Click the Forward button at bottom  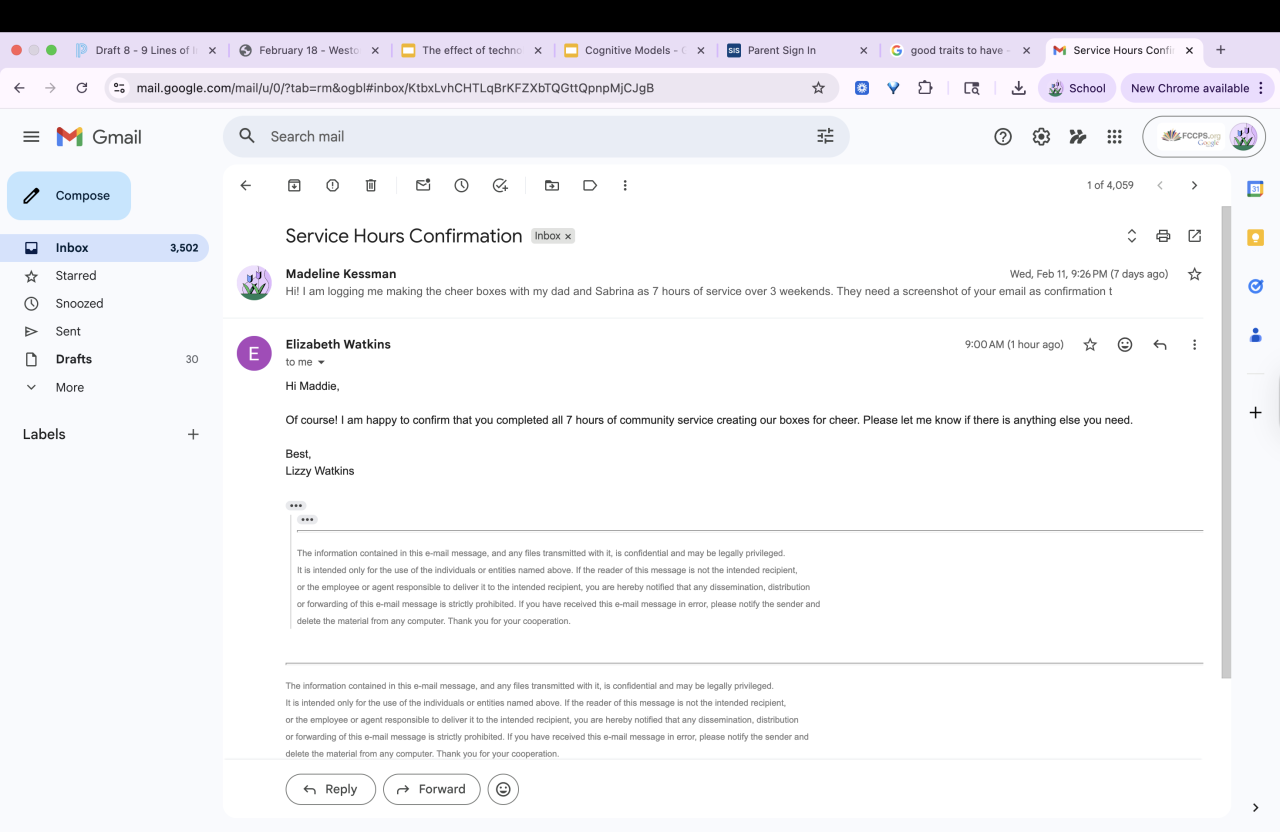(432, 789)
